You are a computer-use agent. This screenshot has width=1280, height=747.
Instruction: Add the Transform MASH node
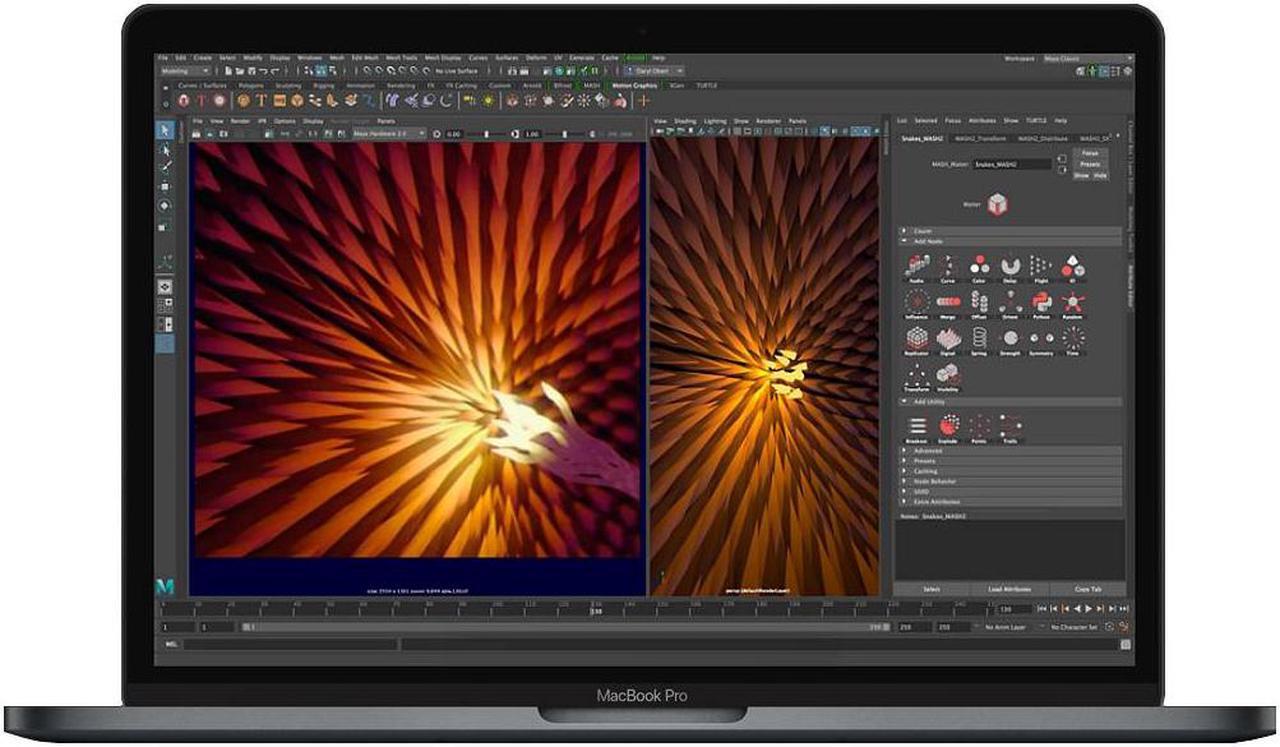(x=917, y=376)
